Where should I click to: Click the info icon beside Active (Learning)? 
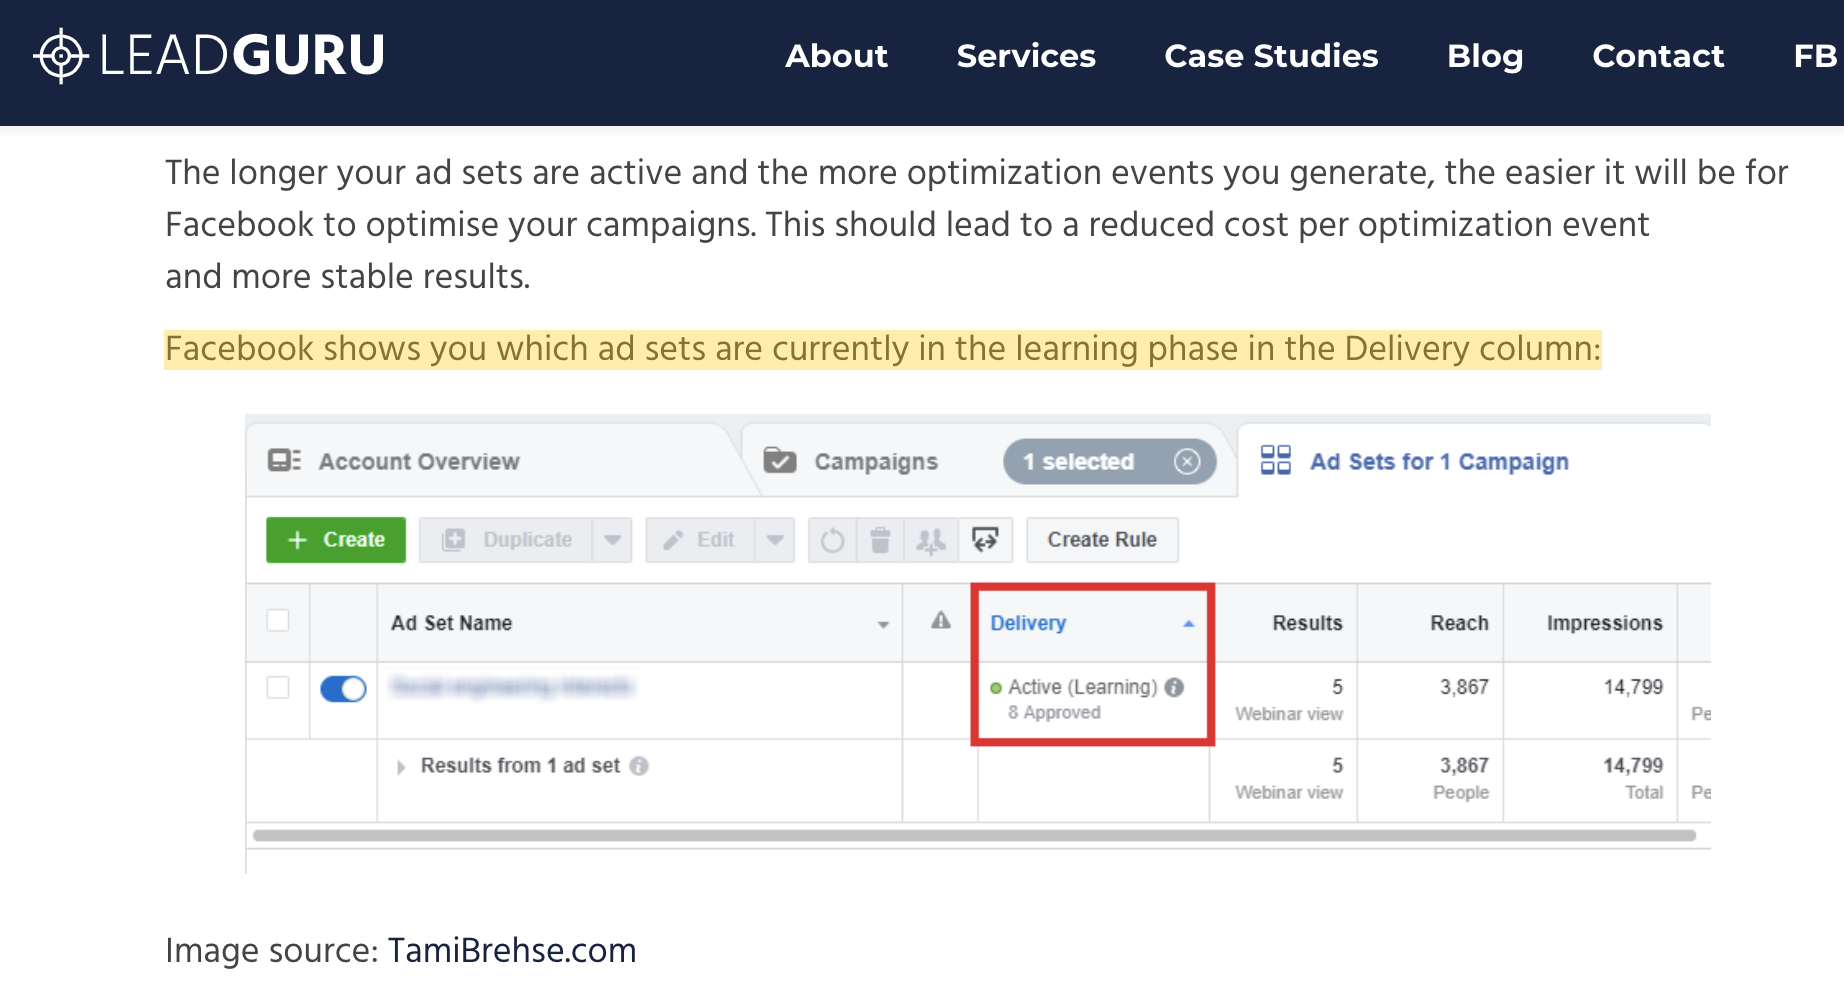[1175, 687]
